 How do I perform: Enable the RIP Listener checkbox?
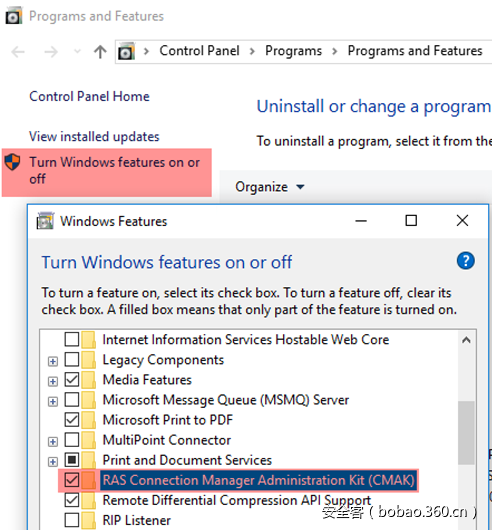[72, 520]
